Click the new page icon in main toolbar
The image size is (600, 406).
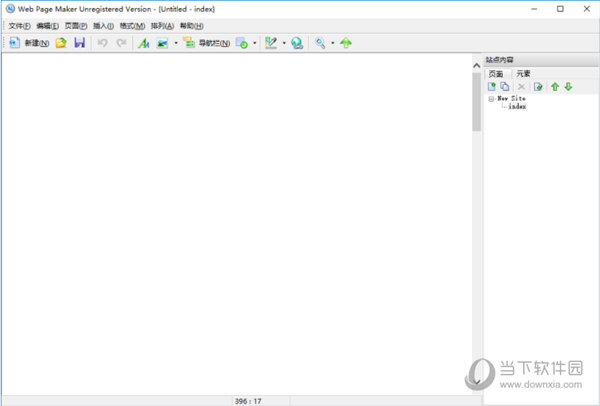[x=14, y=43]
